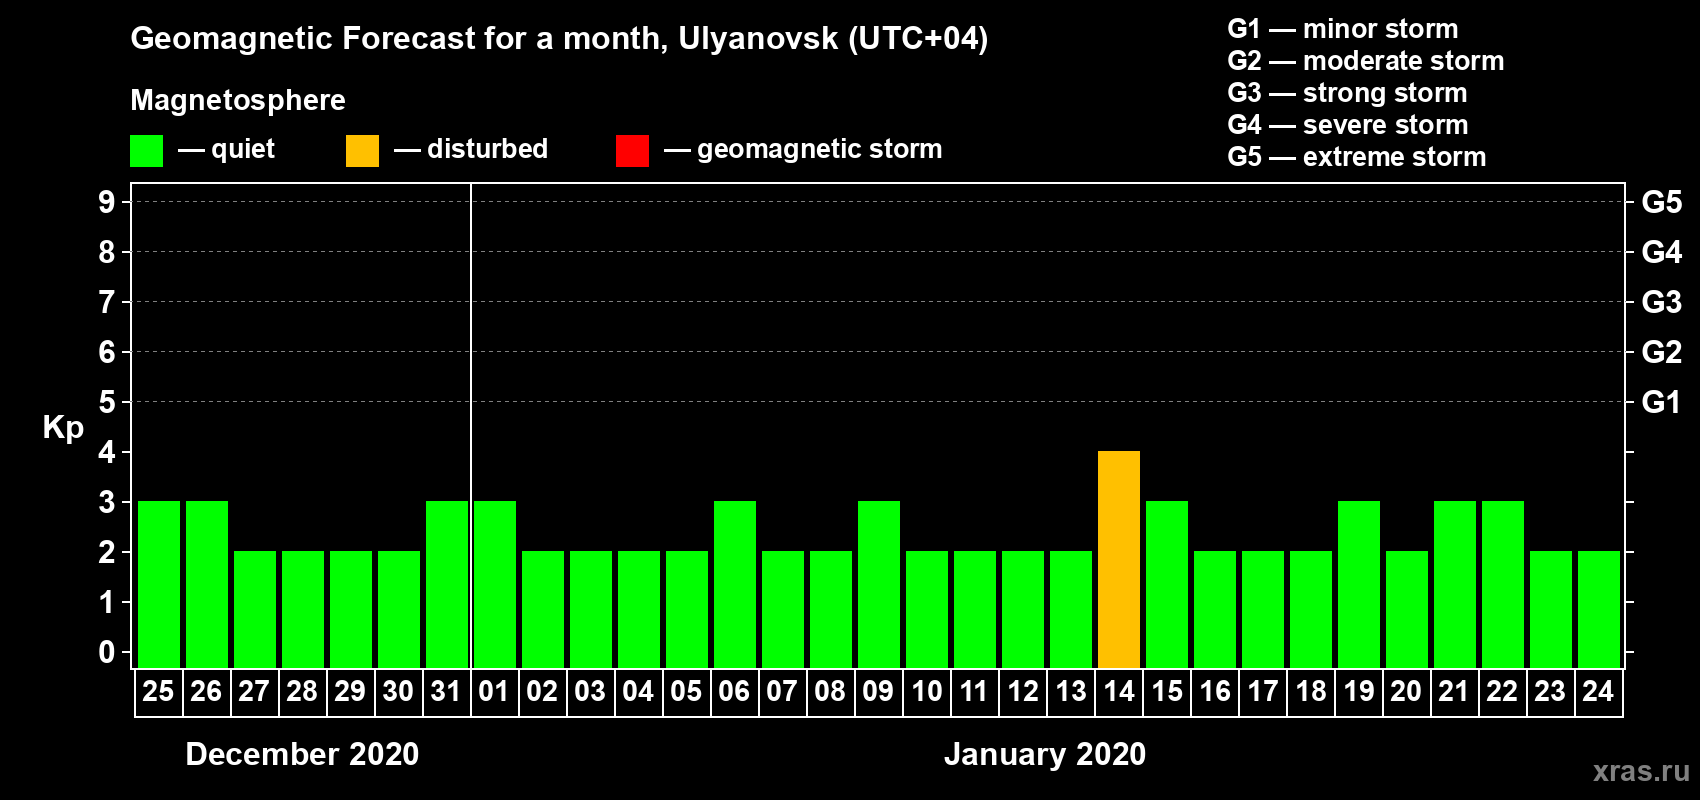The image size is (1700, 800).
Task: Click the G4 label on the right axis
Action: click(x=1661, y=252)
